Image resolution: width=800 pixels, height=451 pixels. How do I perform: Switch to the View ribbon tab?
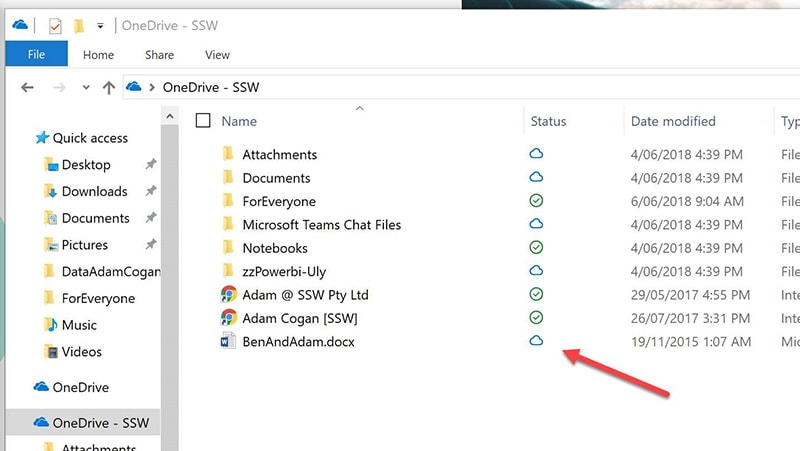[217, 55]
